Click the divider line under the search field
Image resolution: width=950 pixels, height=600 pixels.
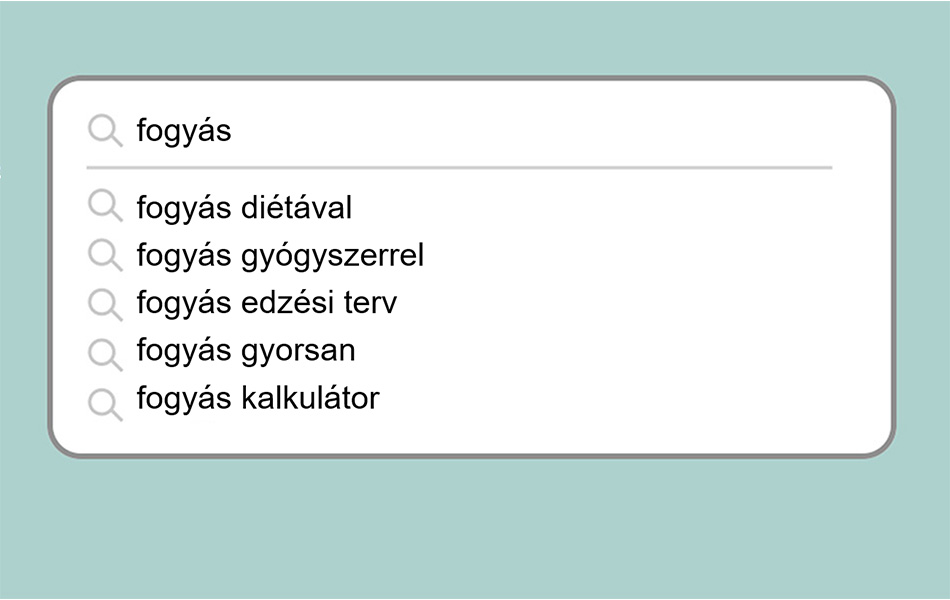coord(459,167)
